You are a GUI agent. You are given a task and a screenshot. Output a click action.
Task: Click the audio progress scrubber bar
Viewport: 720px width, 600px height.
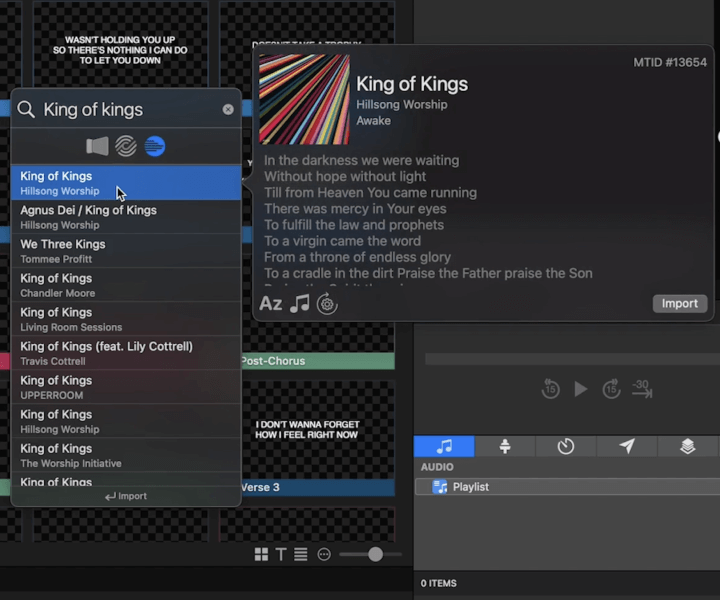pos(572,359)
